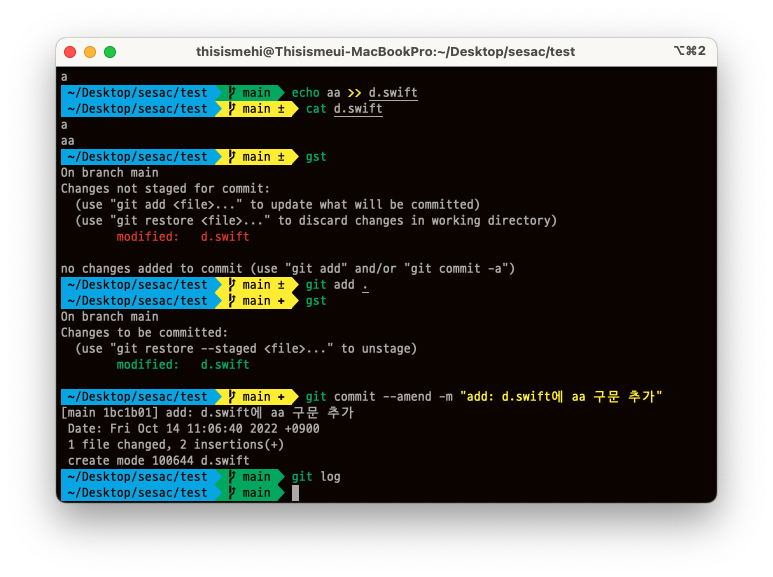Click the 'git add <file>...' hint line
Viewport: 773px width, 577px height.
pos(278,205)
